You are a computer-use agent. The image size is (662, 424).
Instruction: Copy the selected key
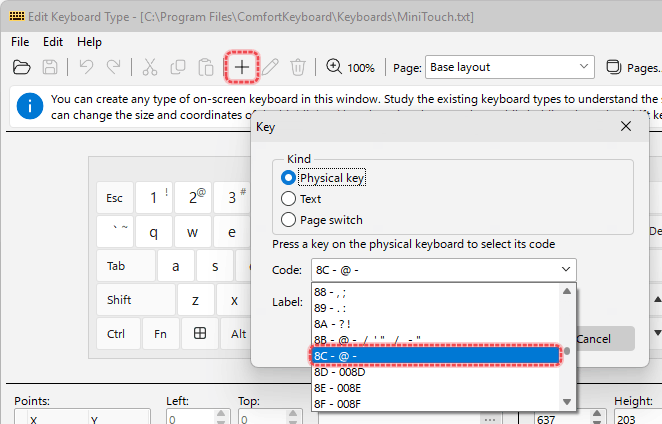click(178, 67)
